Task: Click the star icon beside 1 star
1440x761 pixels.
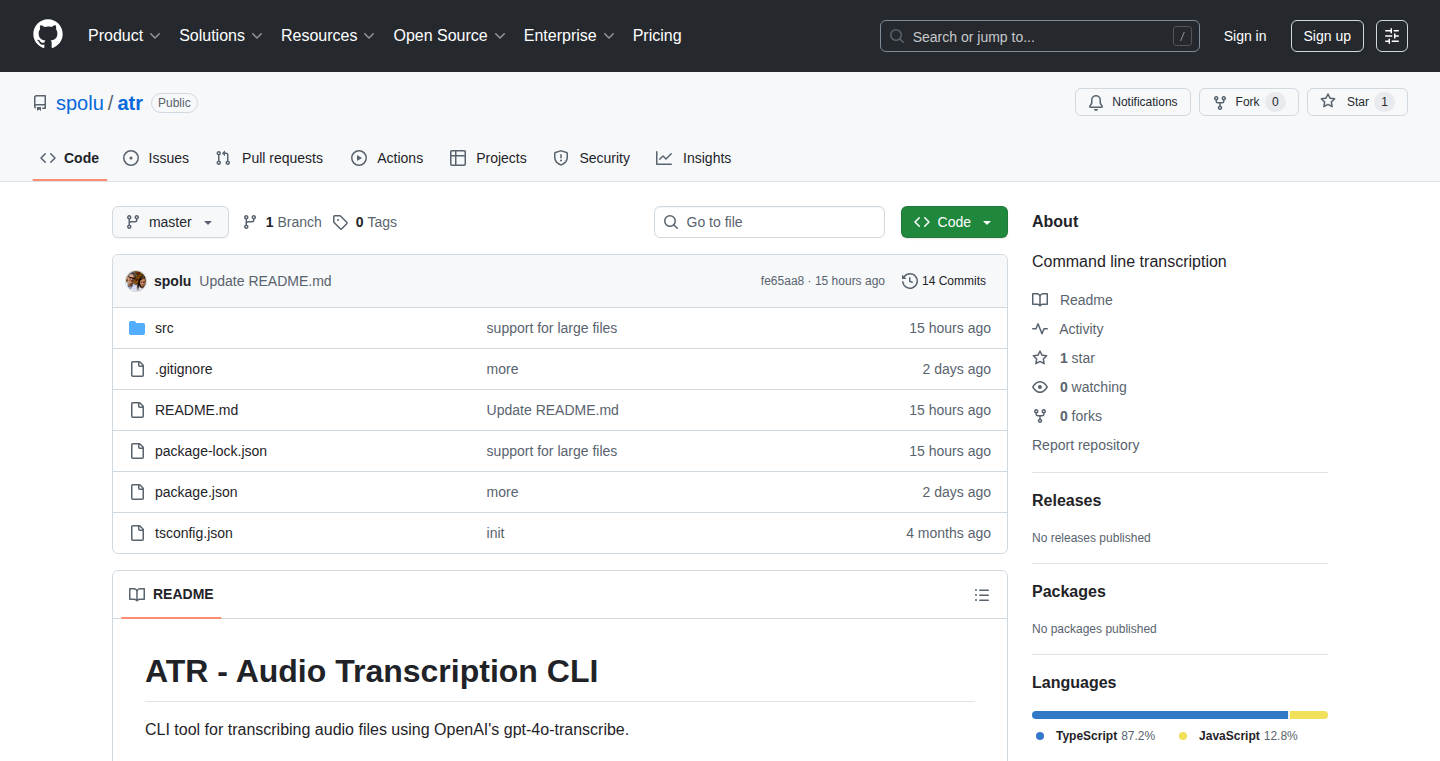Action: click(x=1040, y=358)
